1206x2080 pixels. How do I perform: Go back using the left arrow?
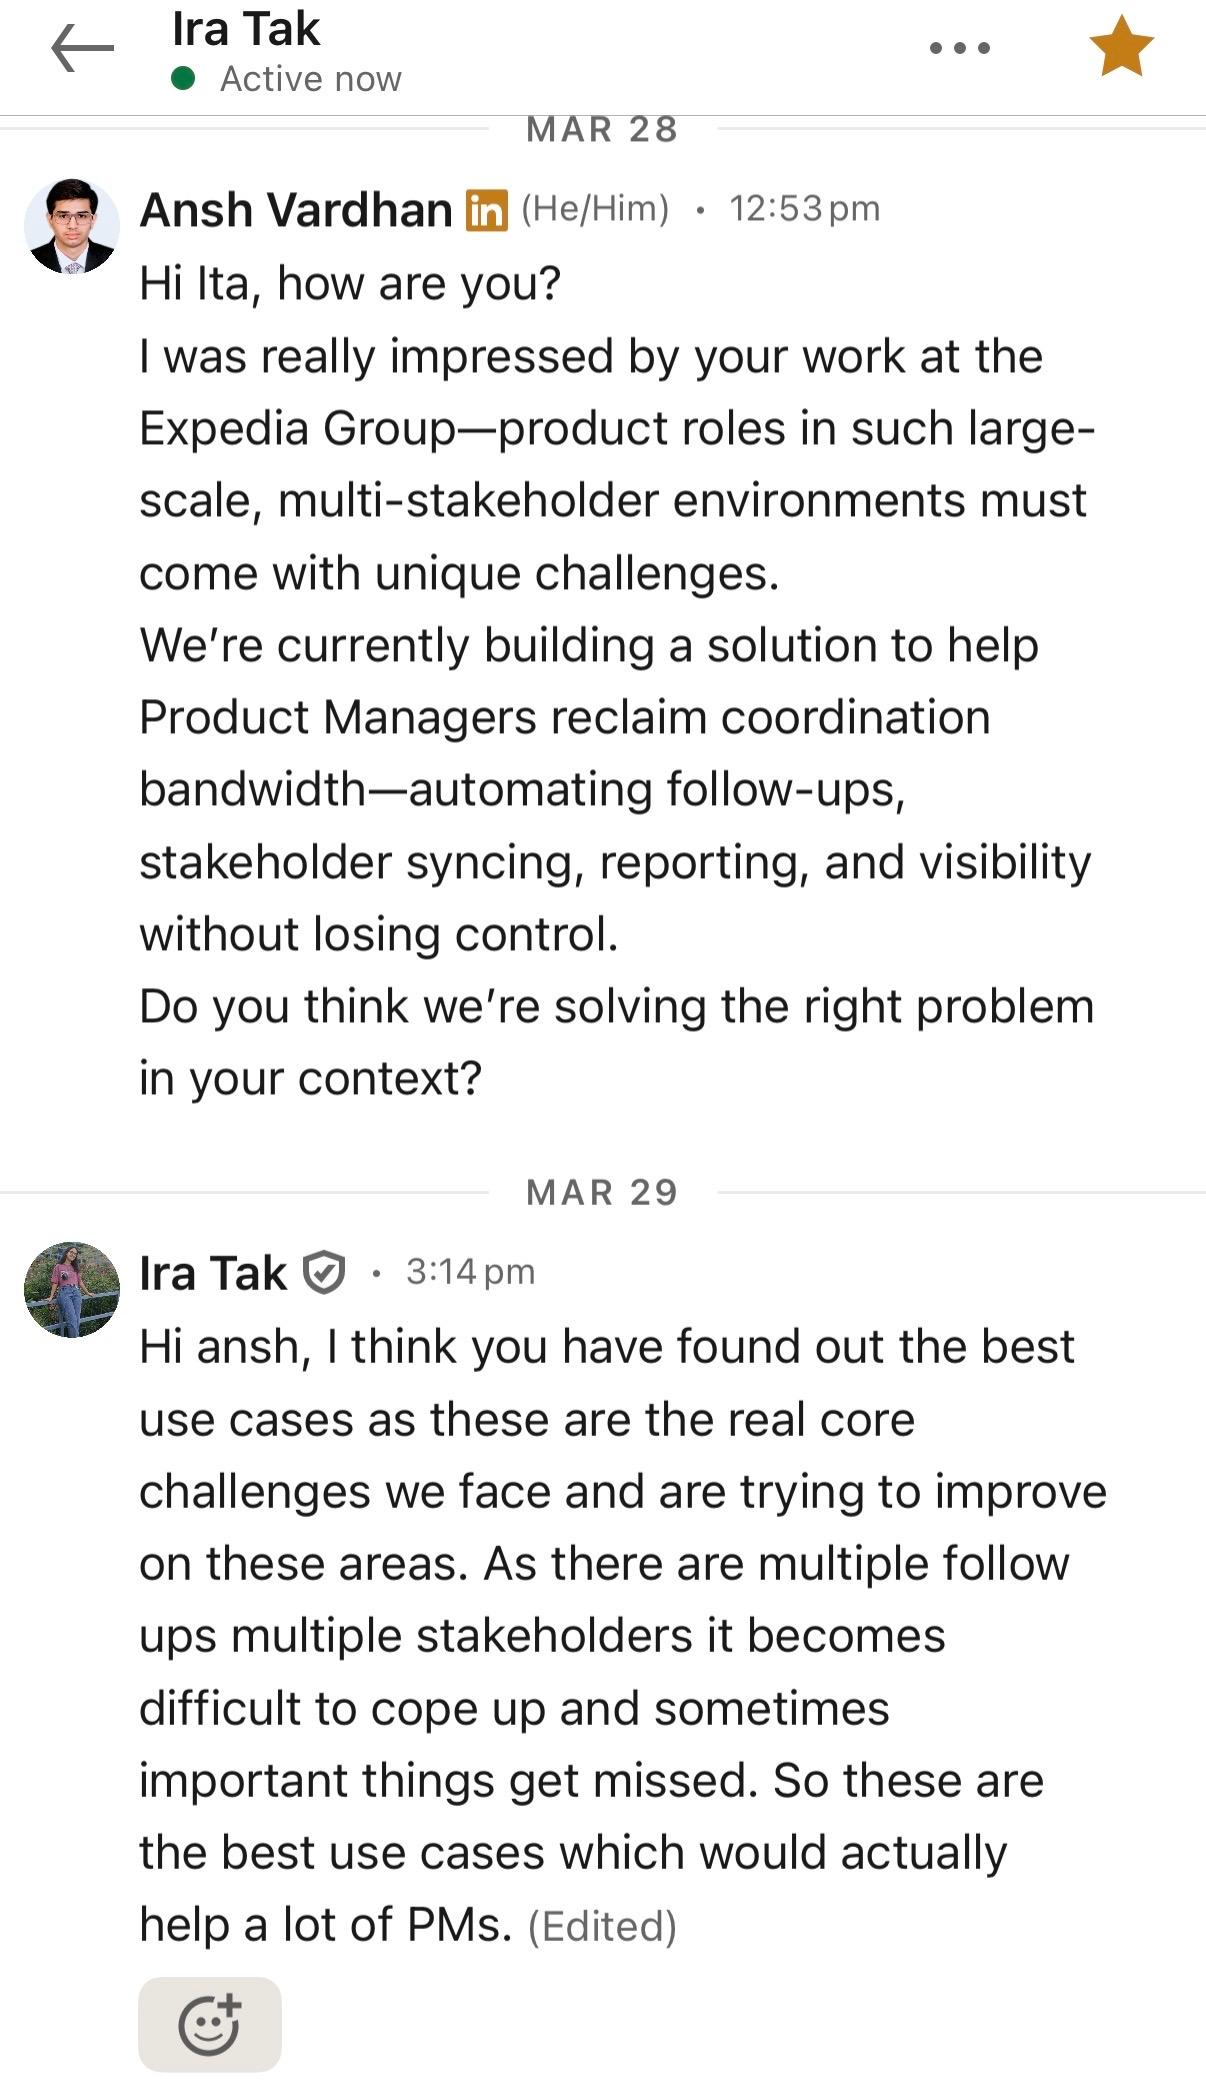point(82,48)
